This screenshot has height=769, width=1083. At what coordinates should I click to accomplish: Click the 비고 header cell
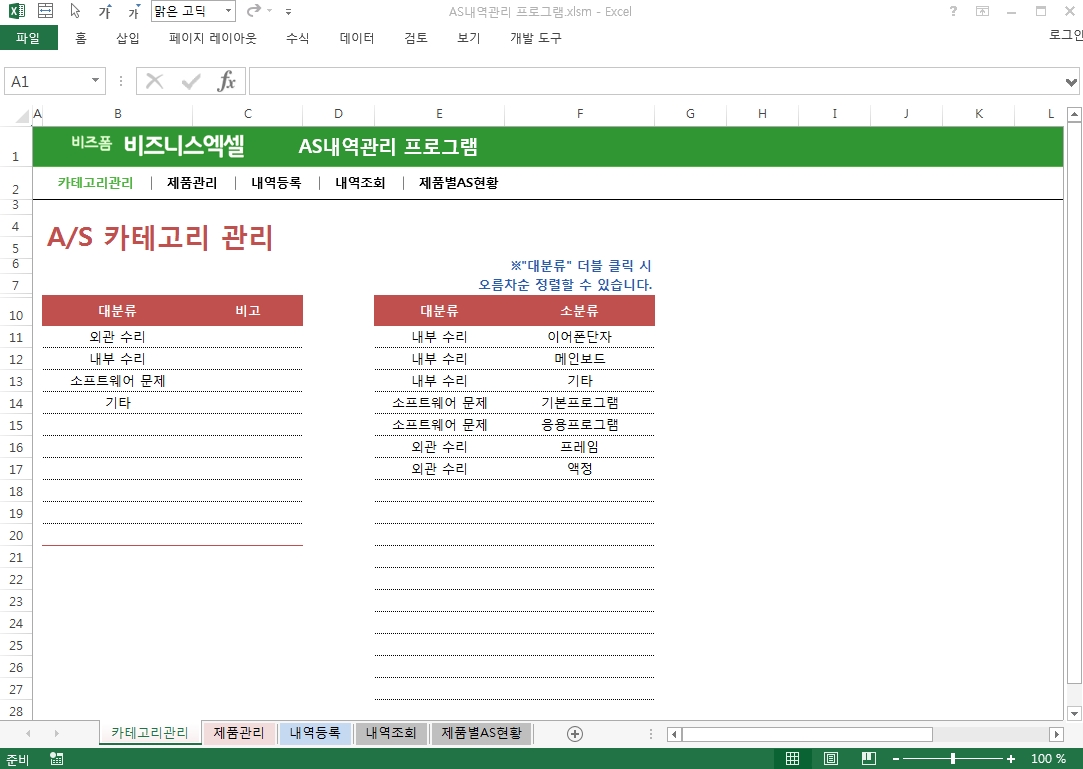tap(248, 311)
